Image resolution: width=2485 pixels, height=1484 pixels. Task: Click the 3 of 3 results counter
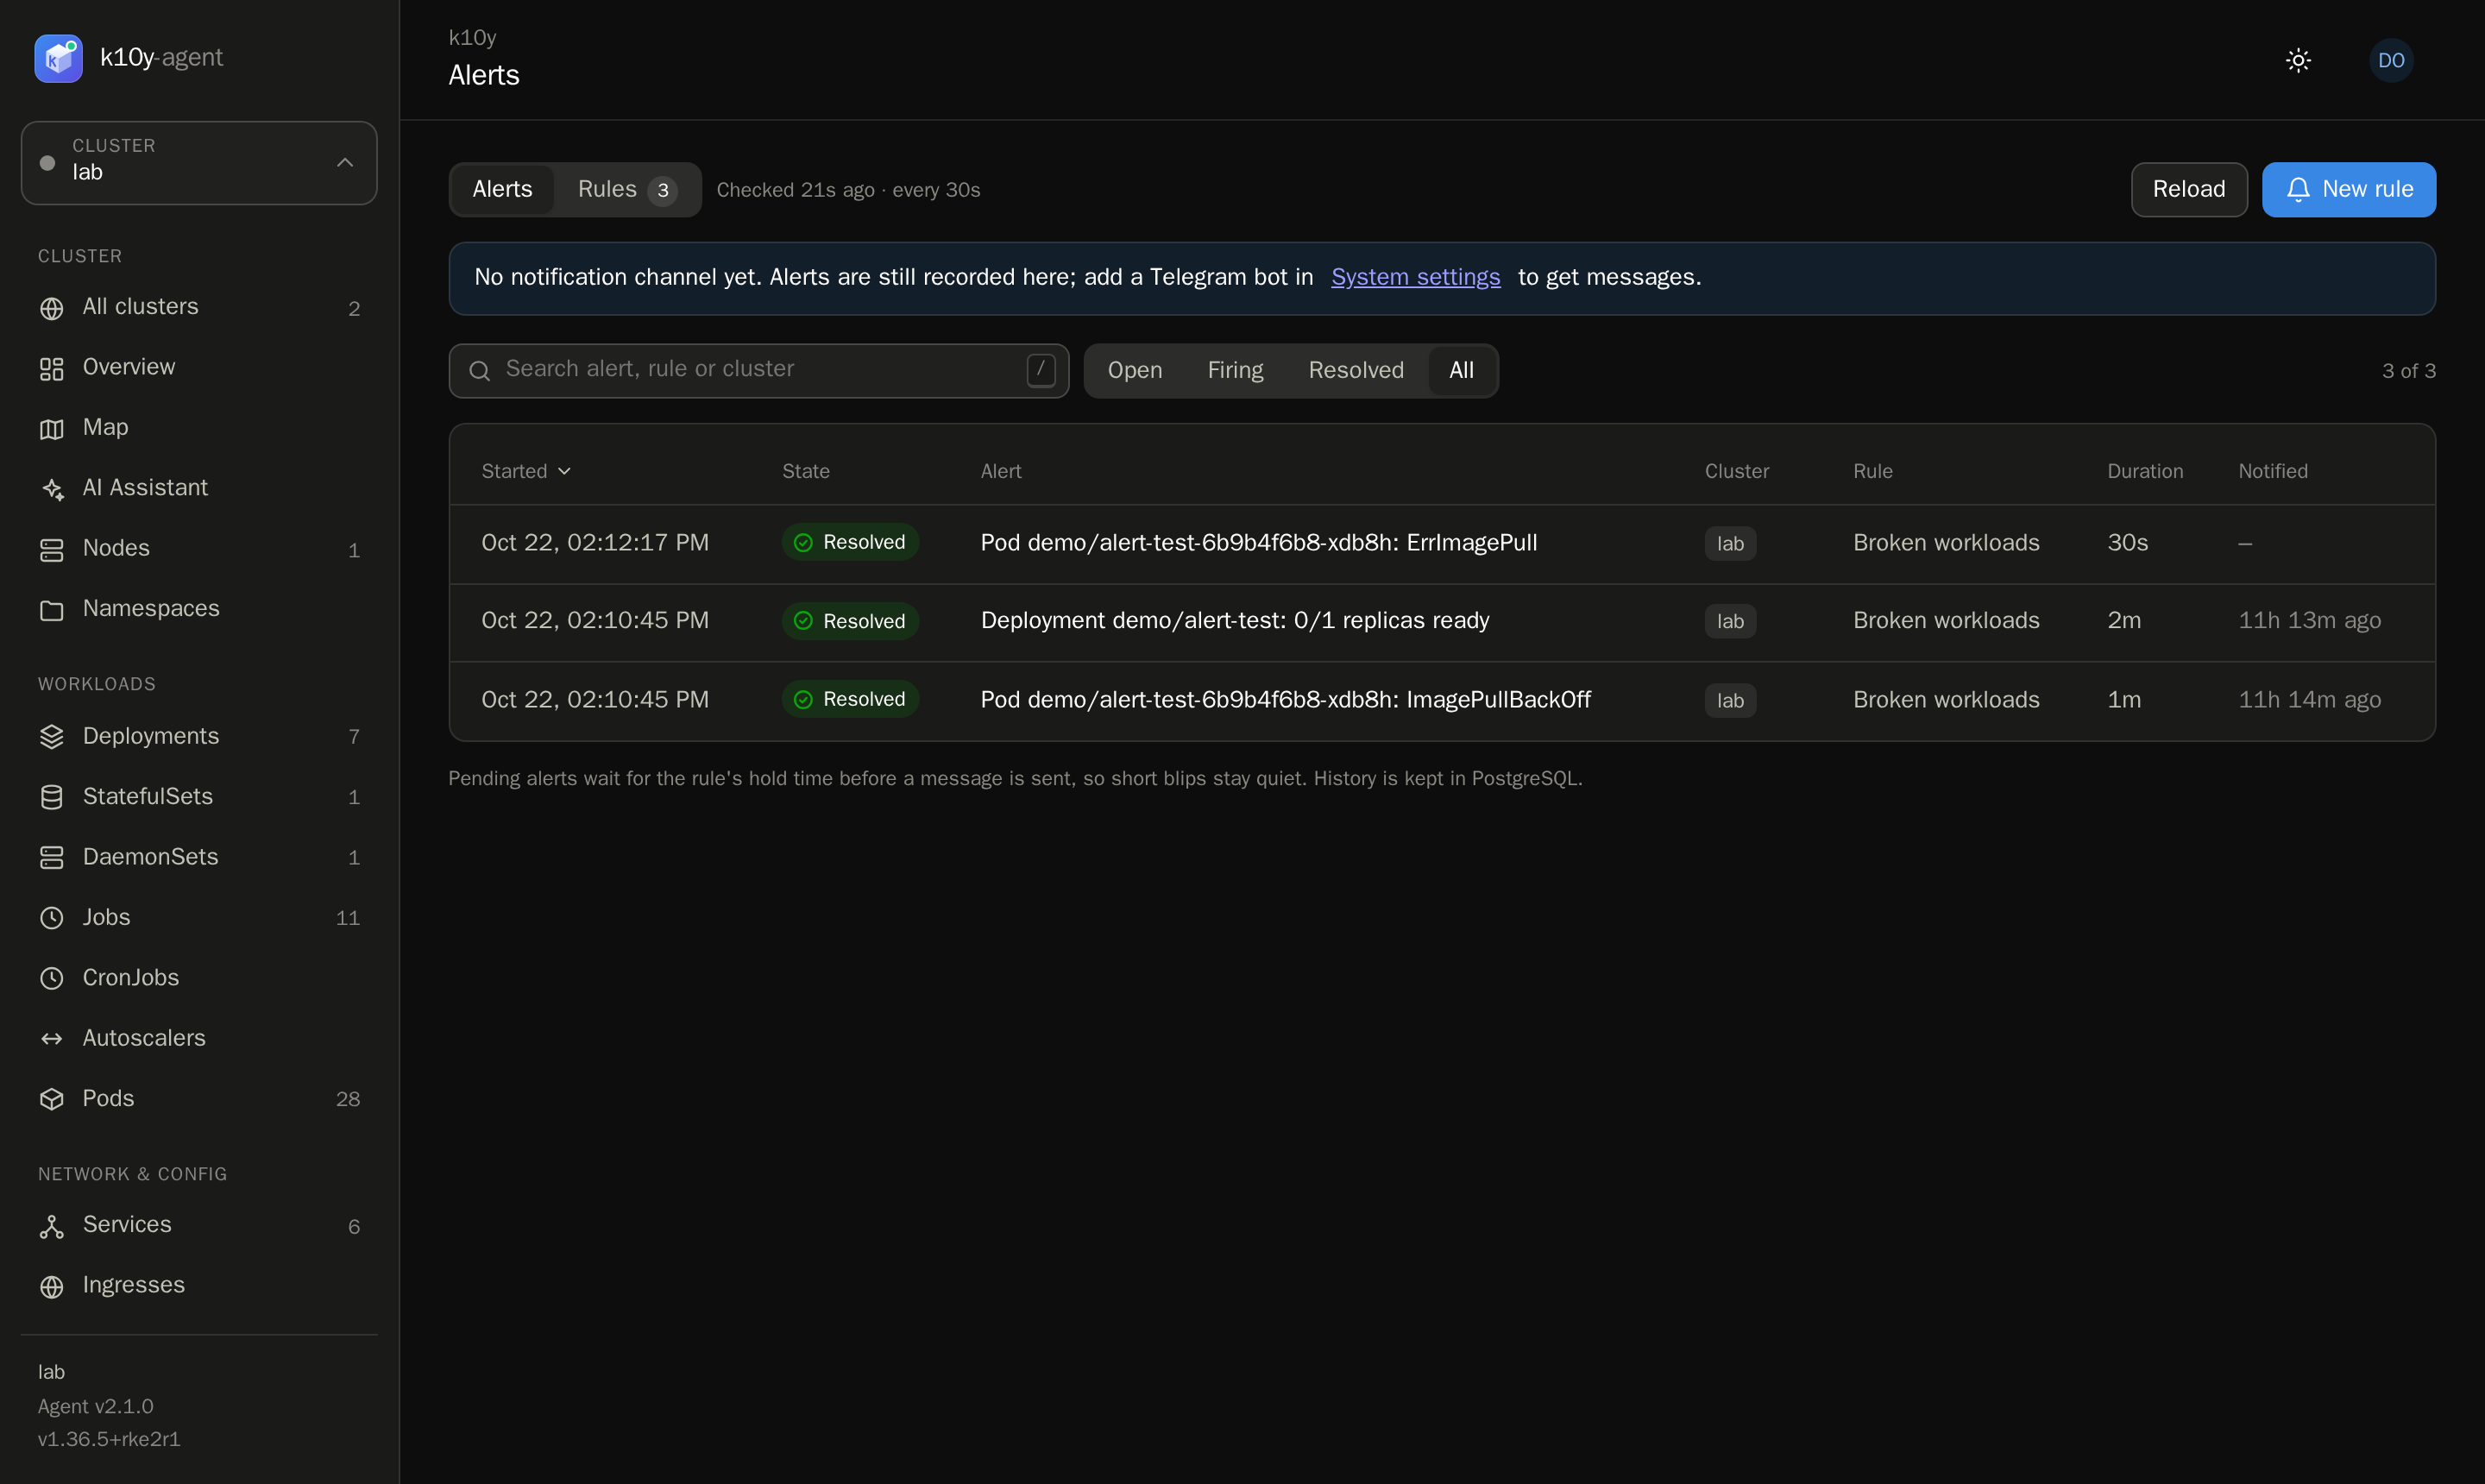coord(2408,371)
